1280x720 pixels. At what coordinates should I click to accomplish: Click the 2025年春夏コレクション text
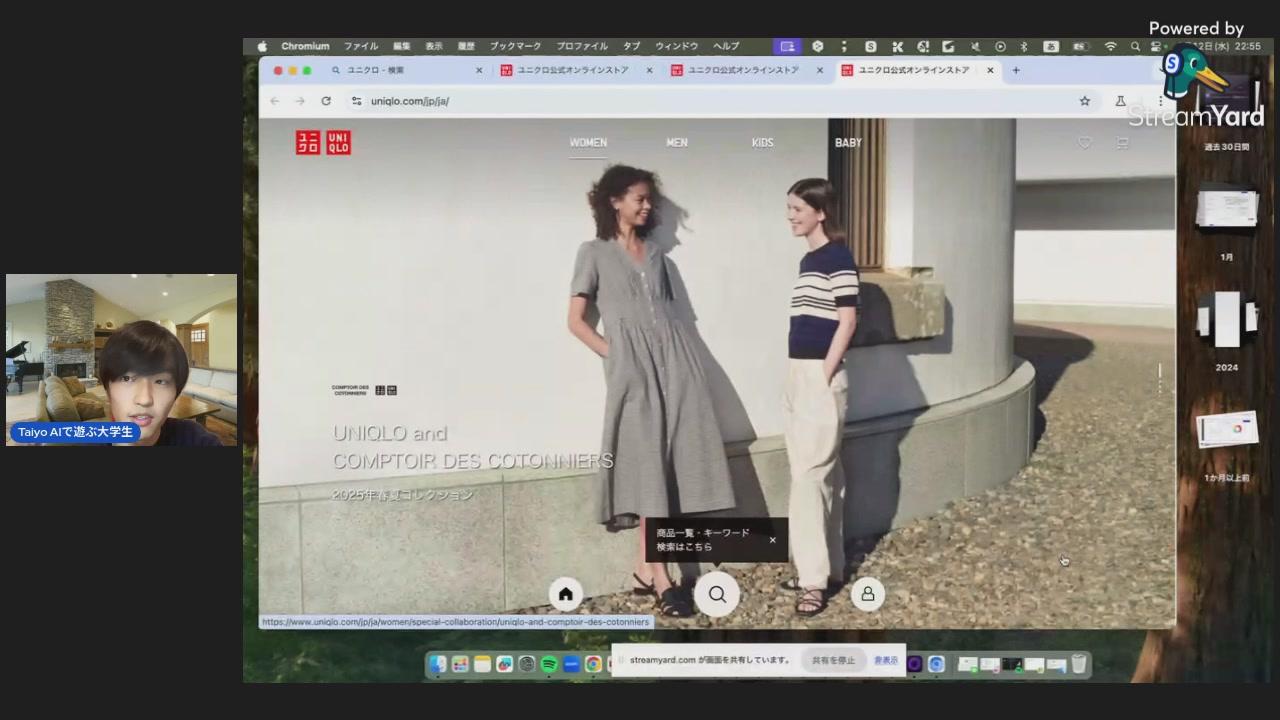tap(403, 495)
